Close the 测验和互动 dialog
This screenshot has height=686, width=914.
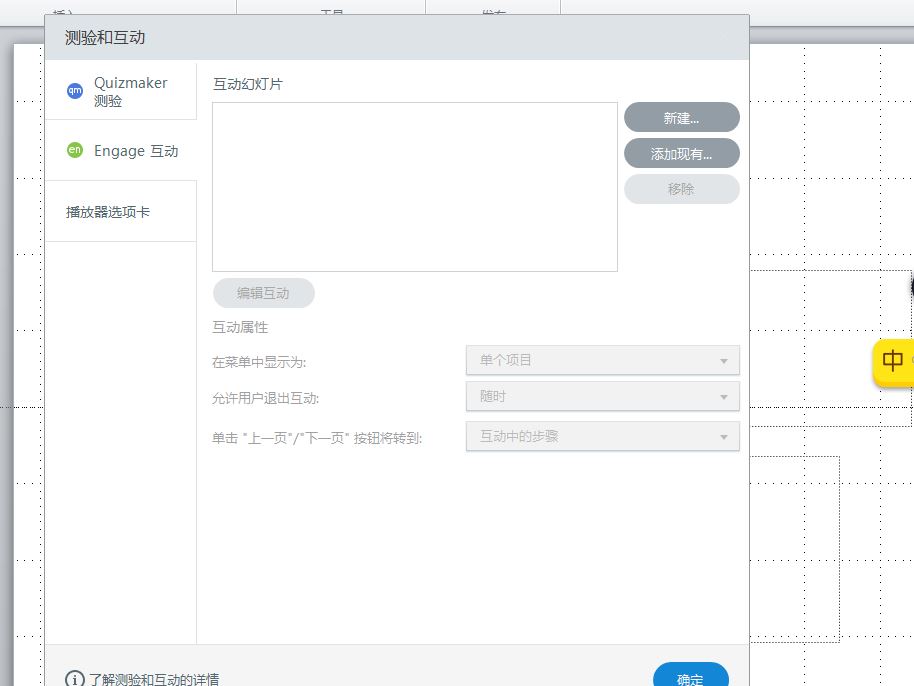(725, 38)
